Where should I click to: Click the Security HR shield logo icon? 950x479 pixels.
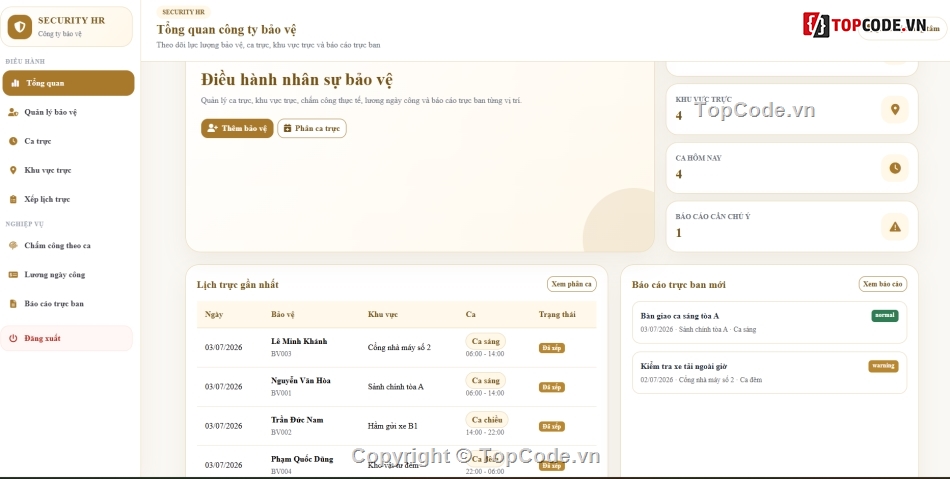click(19, 27)
